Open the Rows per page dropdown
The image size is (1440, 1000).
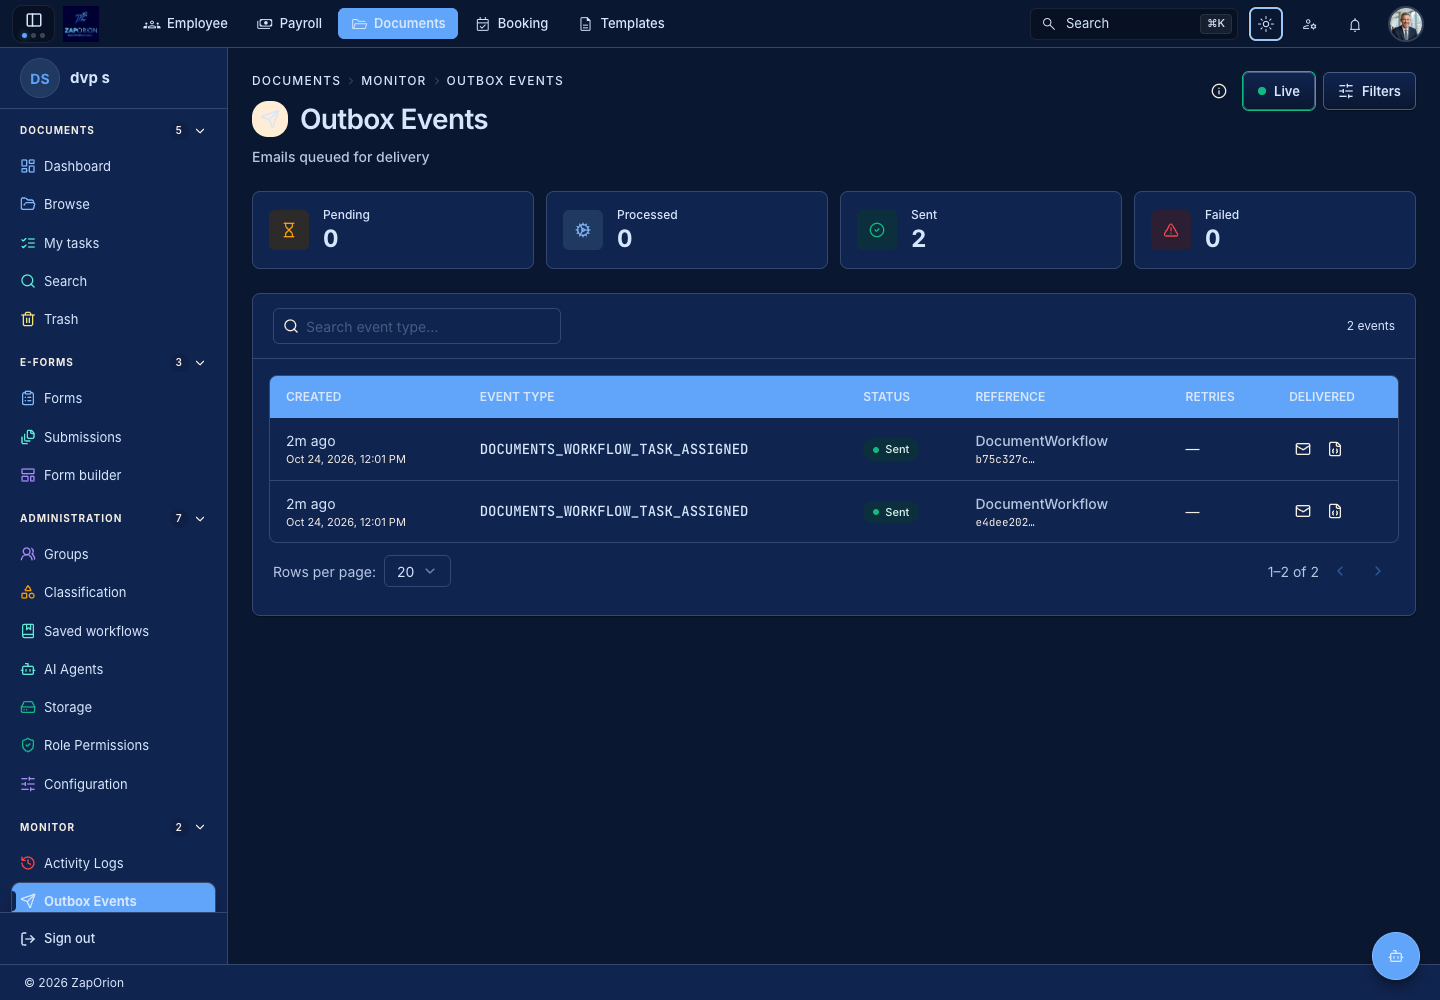point(417,571)
